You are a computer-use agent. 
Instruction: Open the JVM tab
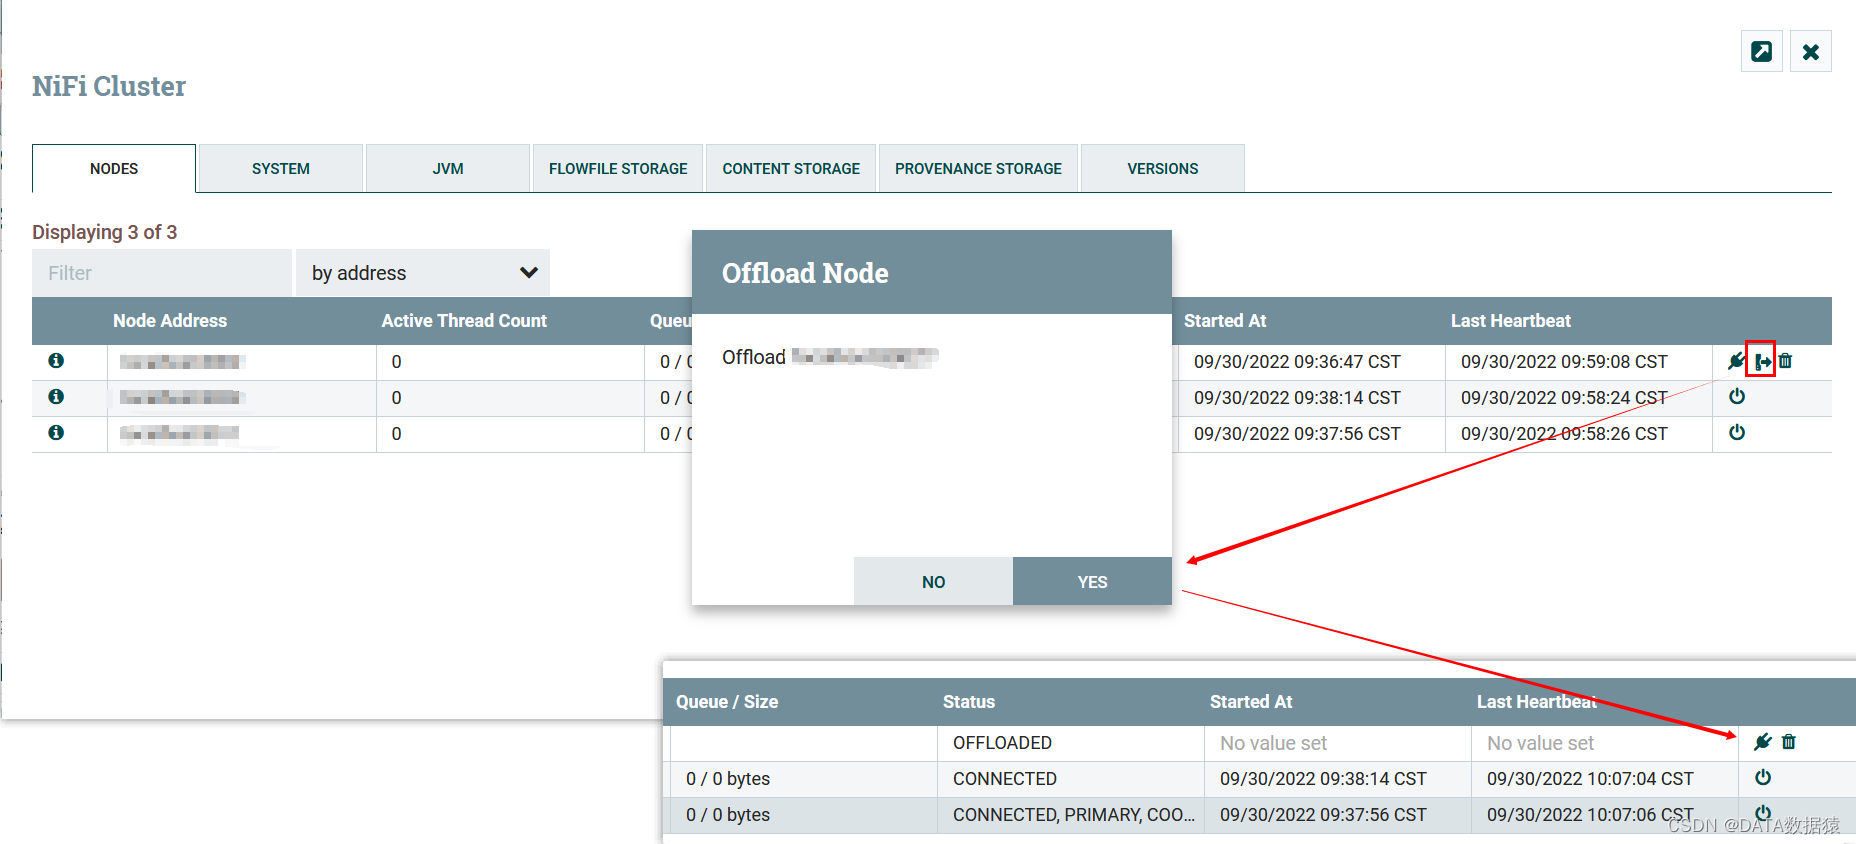point(448,168)
